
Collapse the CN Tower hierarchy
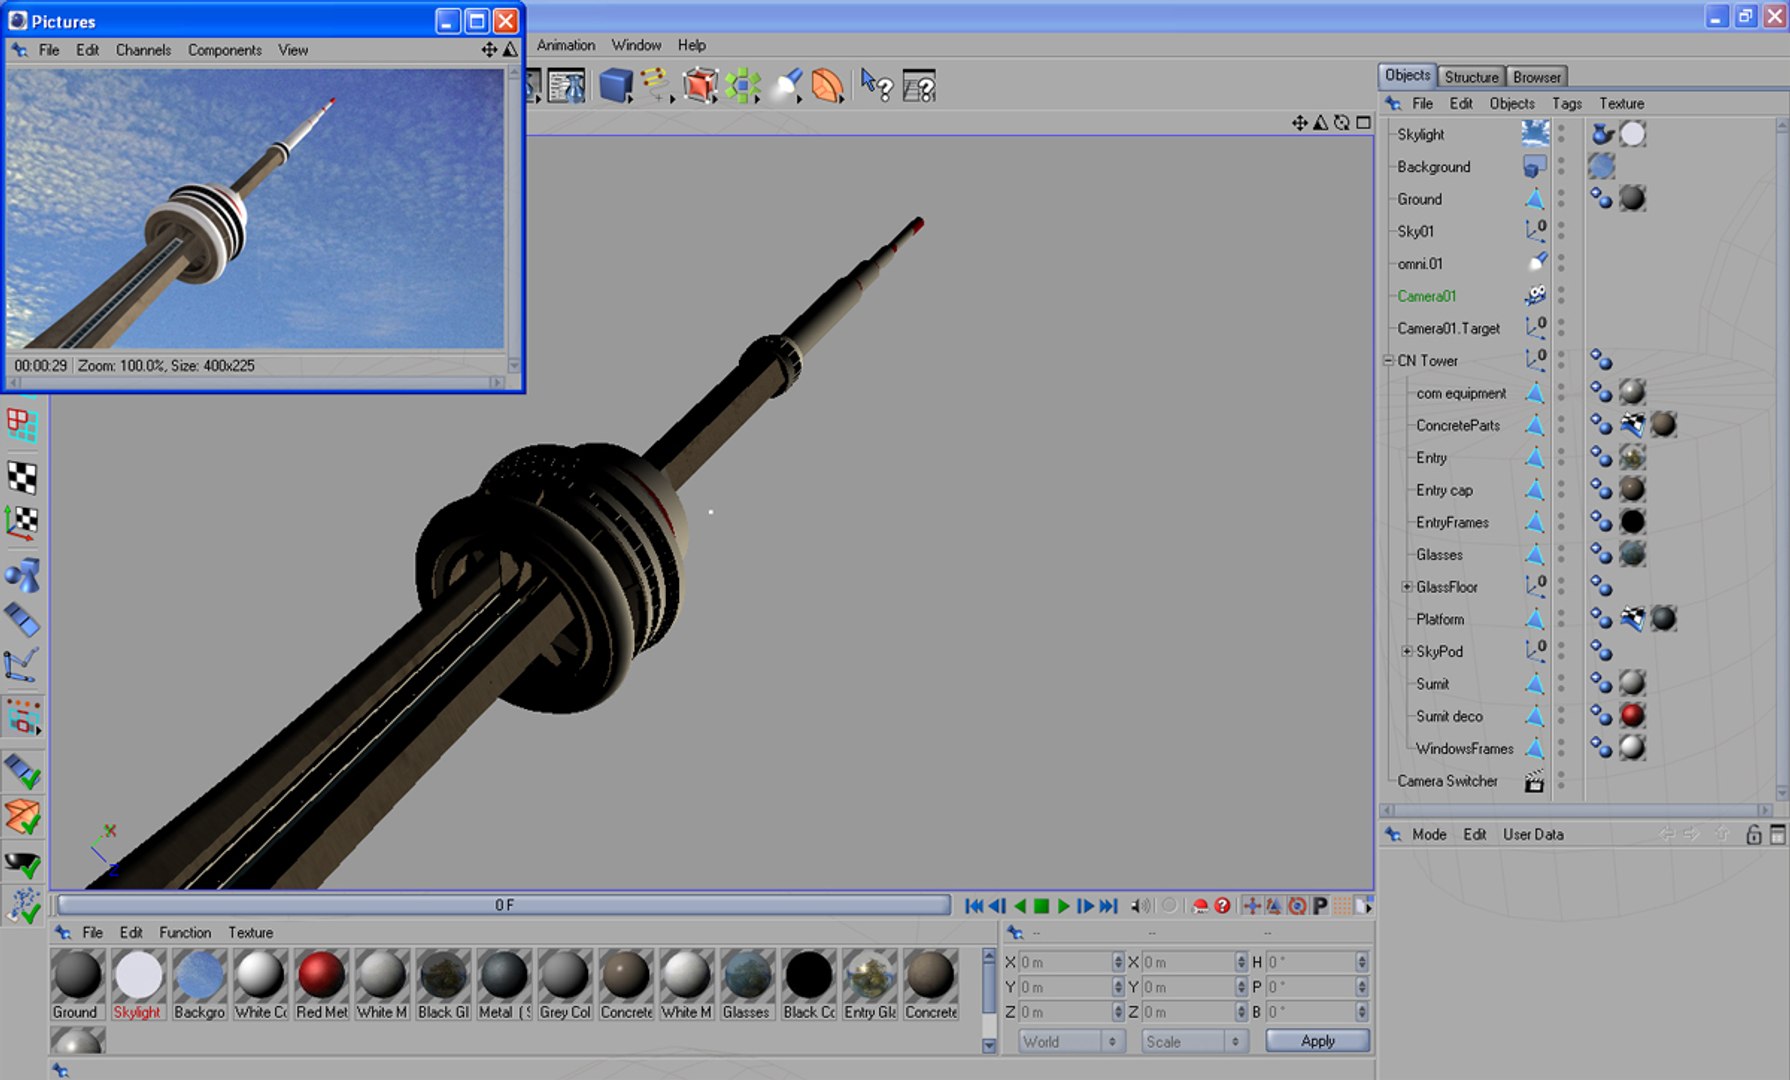point(1388,360)
